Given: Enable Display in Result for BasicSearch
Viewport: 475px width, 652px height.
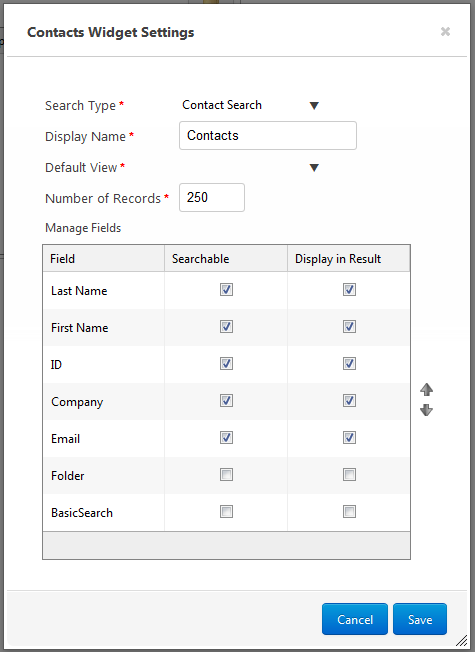Looking at the screenshot, I should point(349,511).
